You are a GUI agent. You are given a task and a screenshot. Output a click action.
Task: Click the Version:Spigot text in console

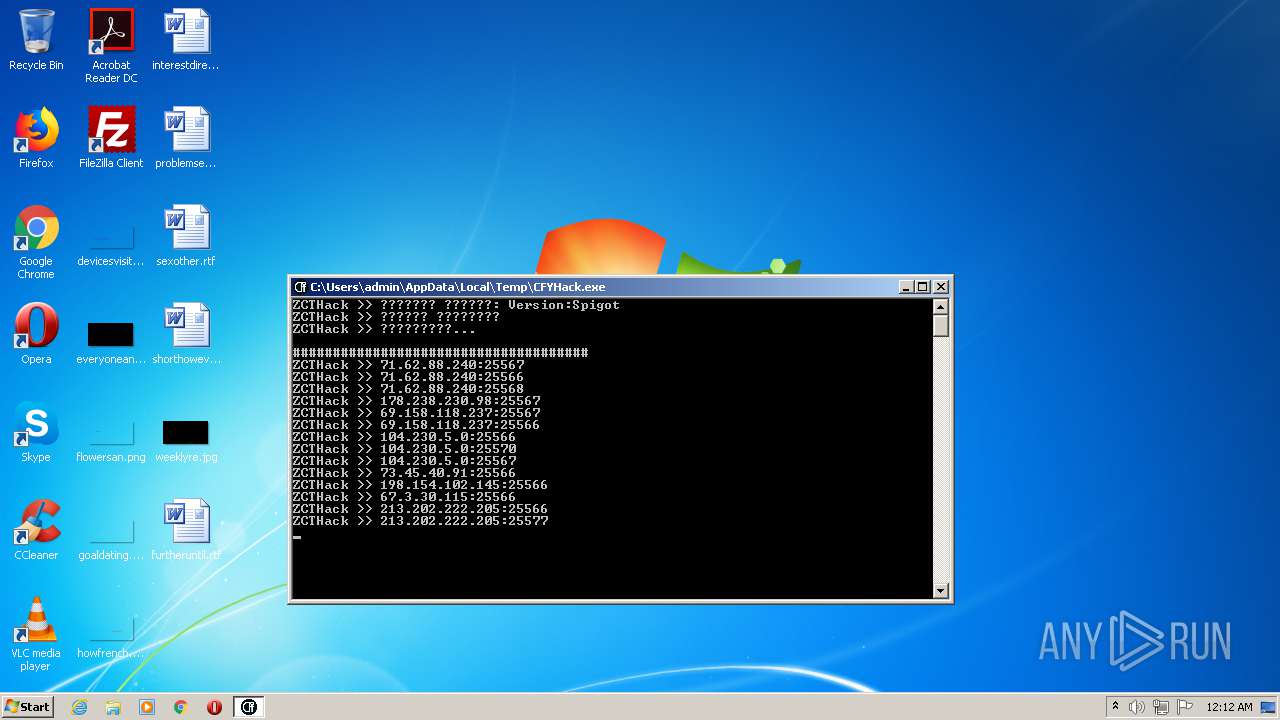tap(564, 305)
